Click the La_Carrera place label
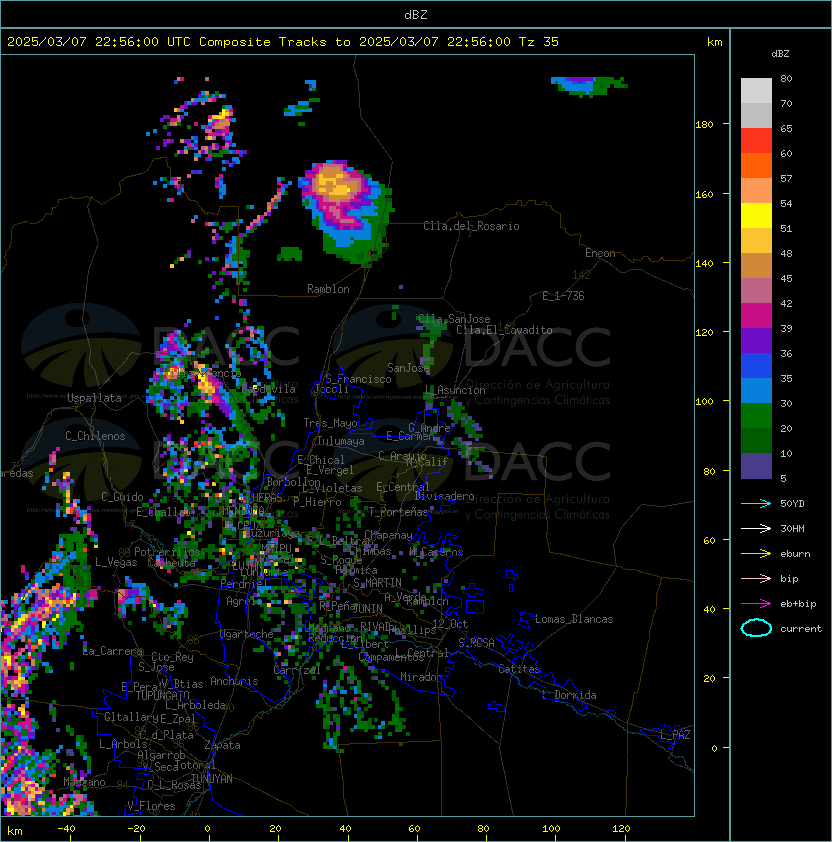The image size is (832, 842). click(113, 651)
